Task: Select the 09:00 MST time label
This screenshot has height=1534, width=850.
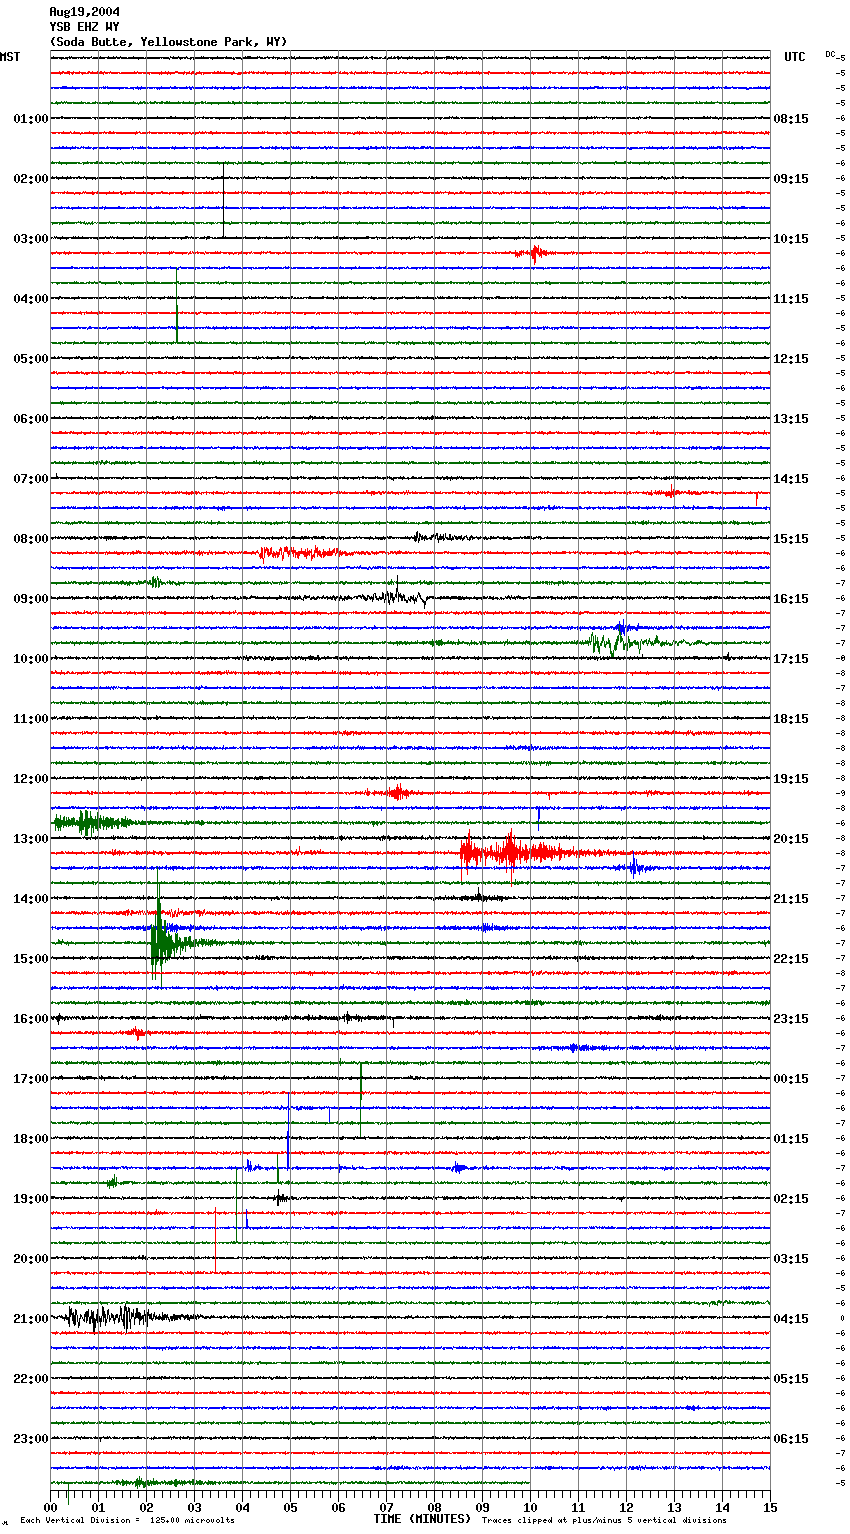Action: (31, 599)
